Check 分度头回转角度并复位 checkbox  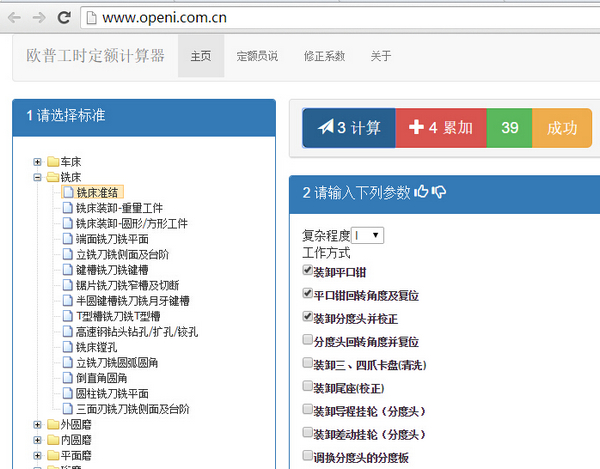pos(307,340)
